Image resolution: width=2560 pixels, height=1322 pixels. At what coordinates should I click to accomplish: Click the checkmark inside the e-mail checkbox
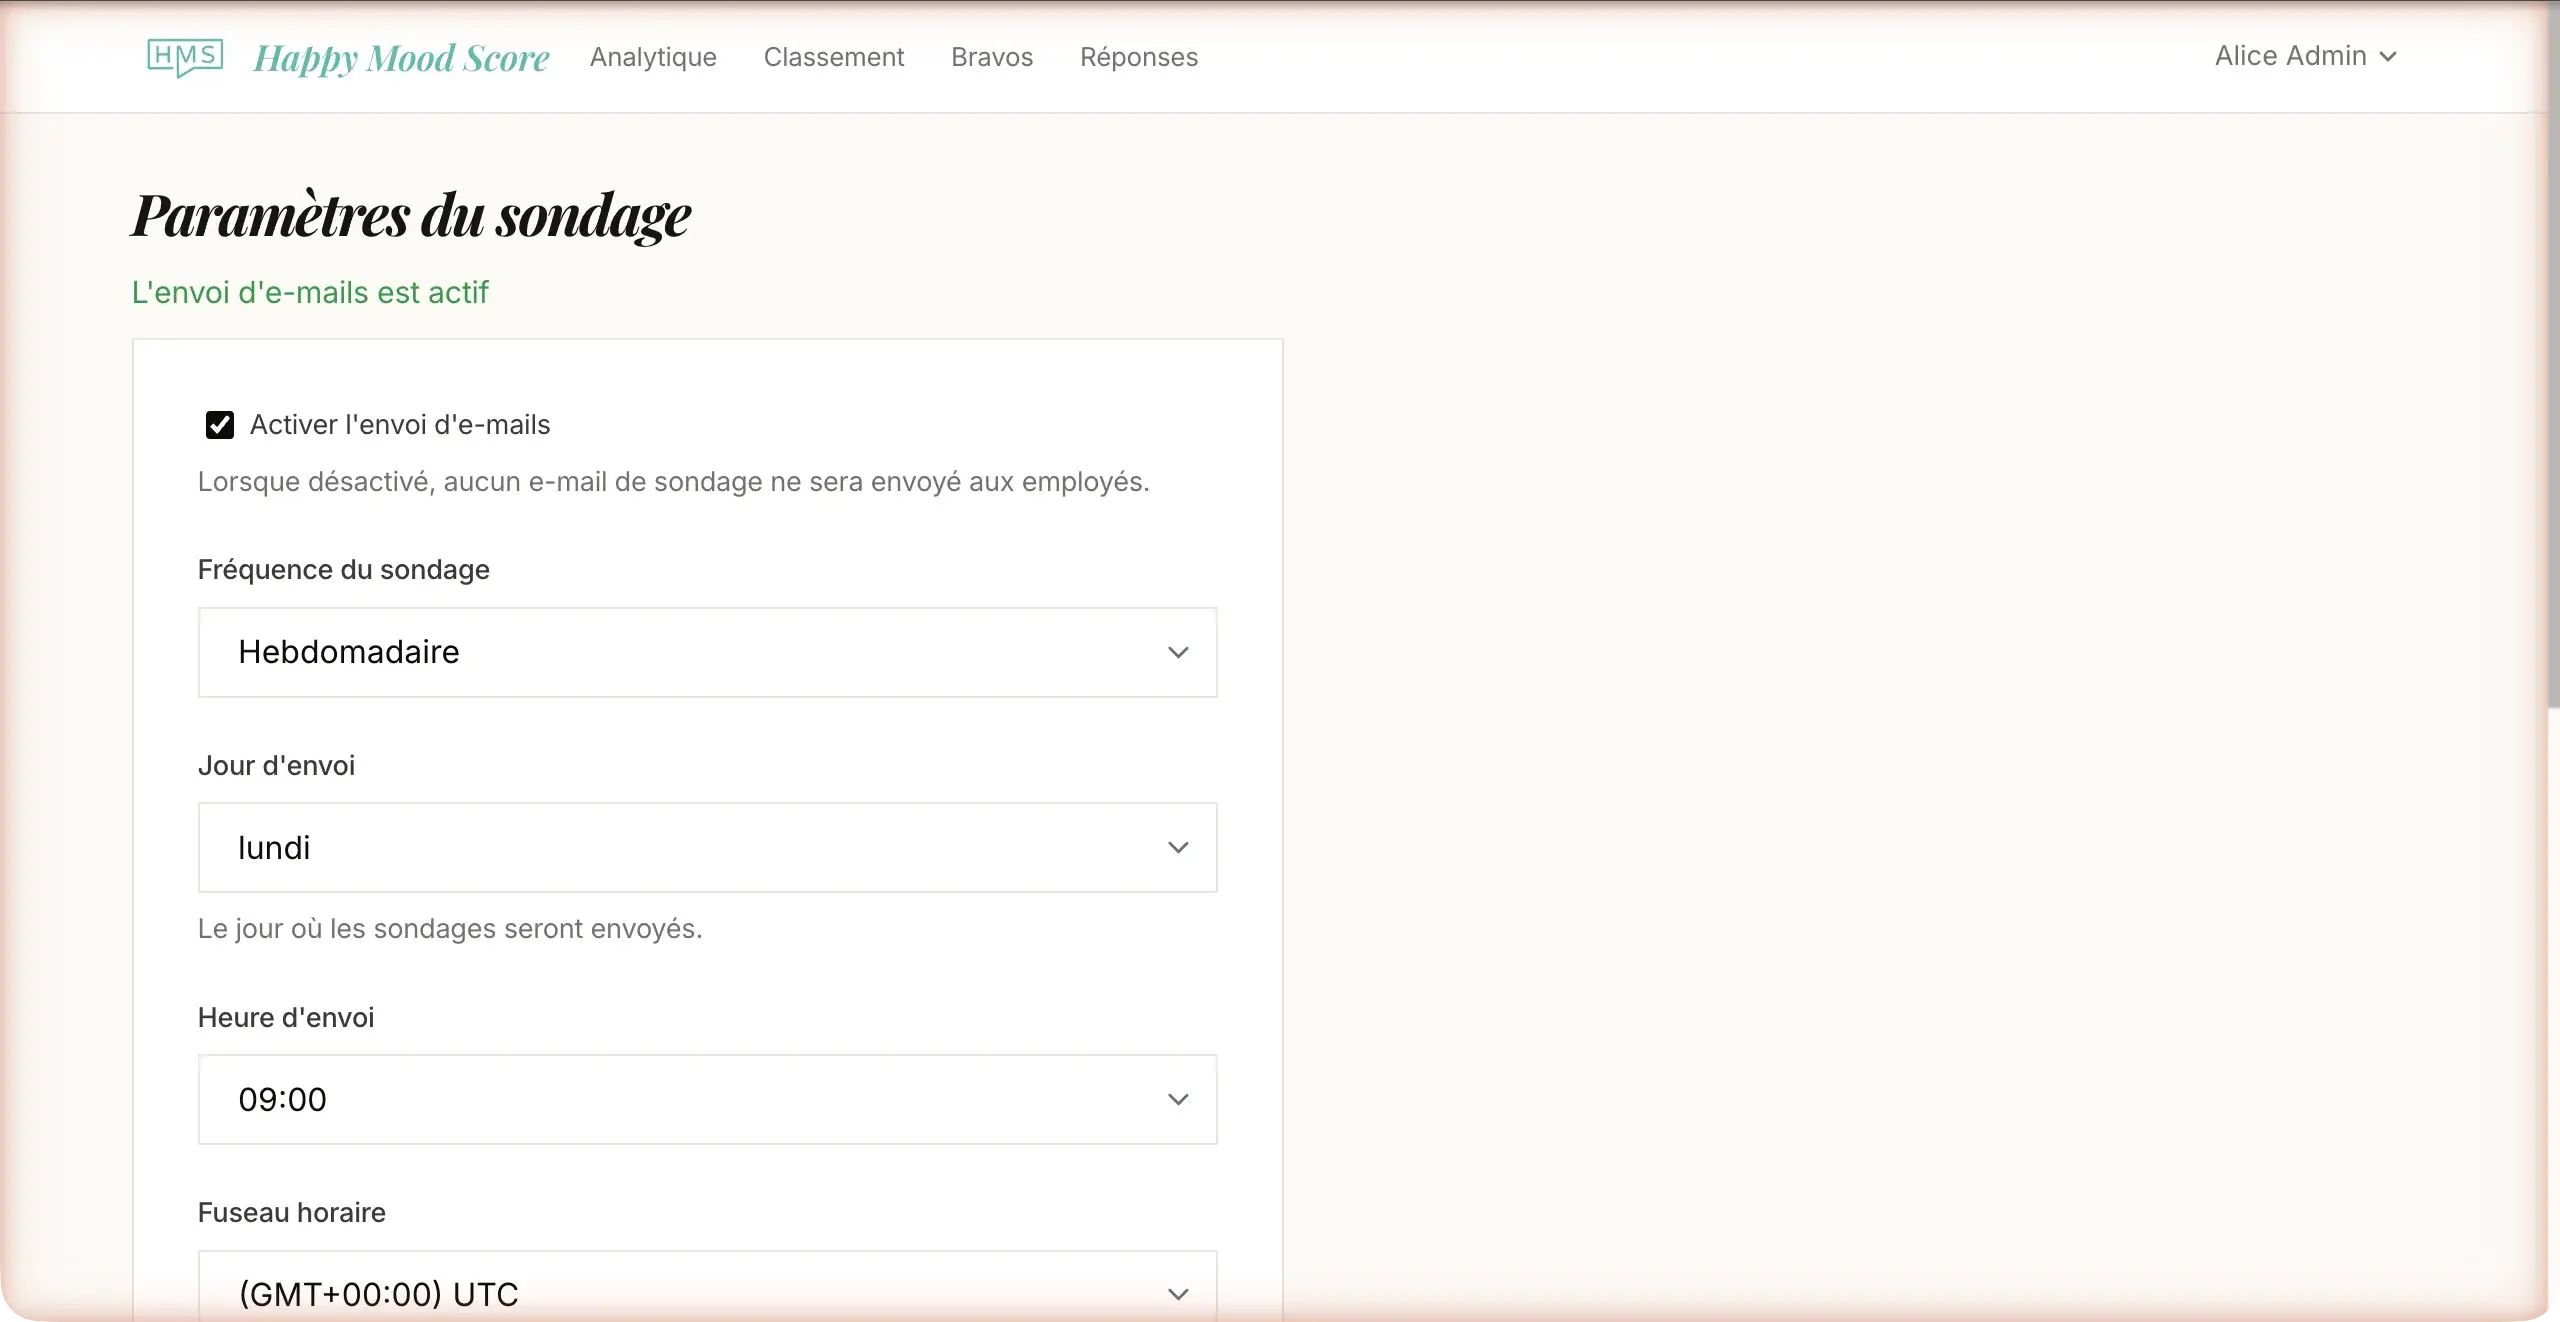tap(220, 424)
